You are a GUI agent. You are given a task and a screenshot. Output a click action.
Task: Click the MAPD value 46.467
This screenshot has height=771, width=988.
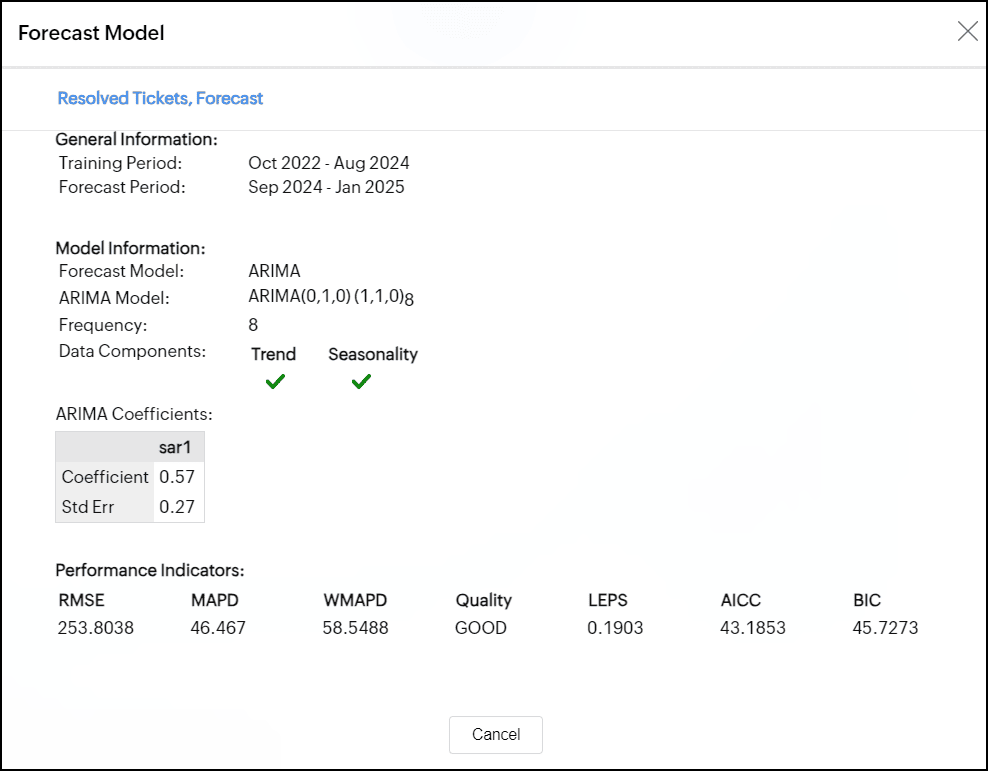tap(218, 628)
